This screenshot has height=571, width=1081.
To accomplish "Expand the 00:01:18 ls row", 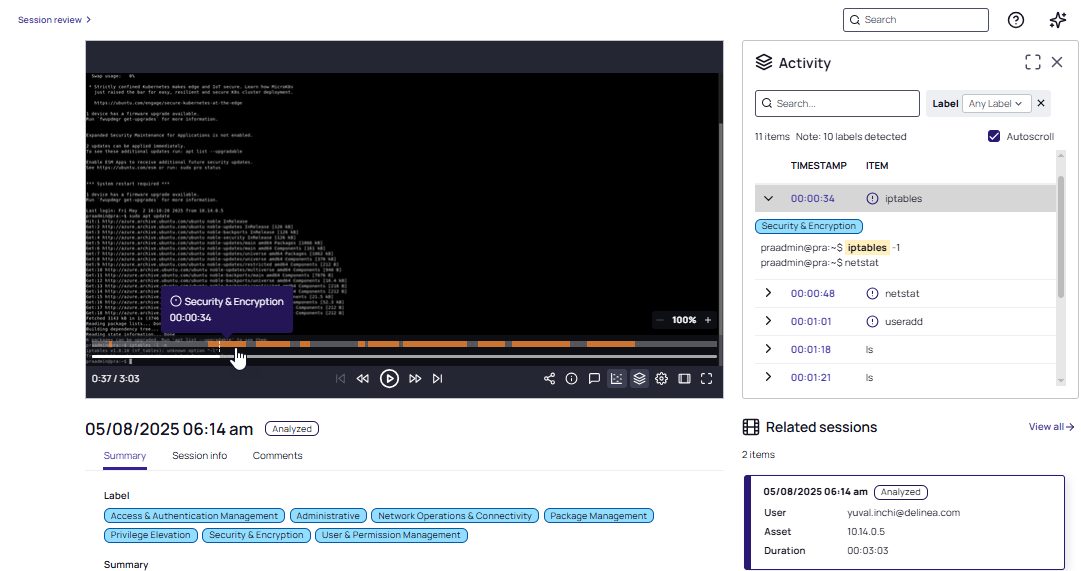I will [x=768, y=349].
